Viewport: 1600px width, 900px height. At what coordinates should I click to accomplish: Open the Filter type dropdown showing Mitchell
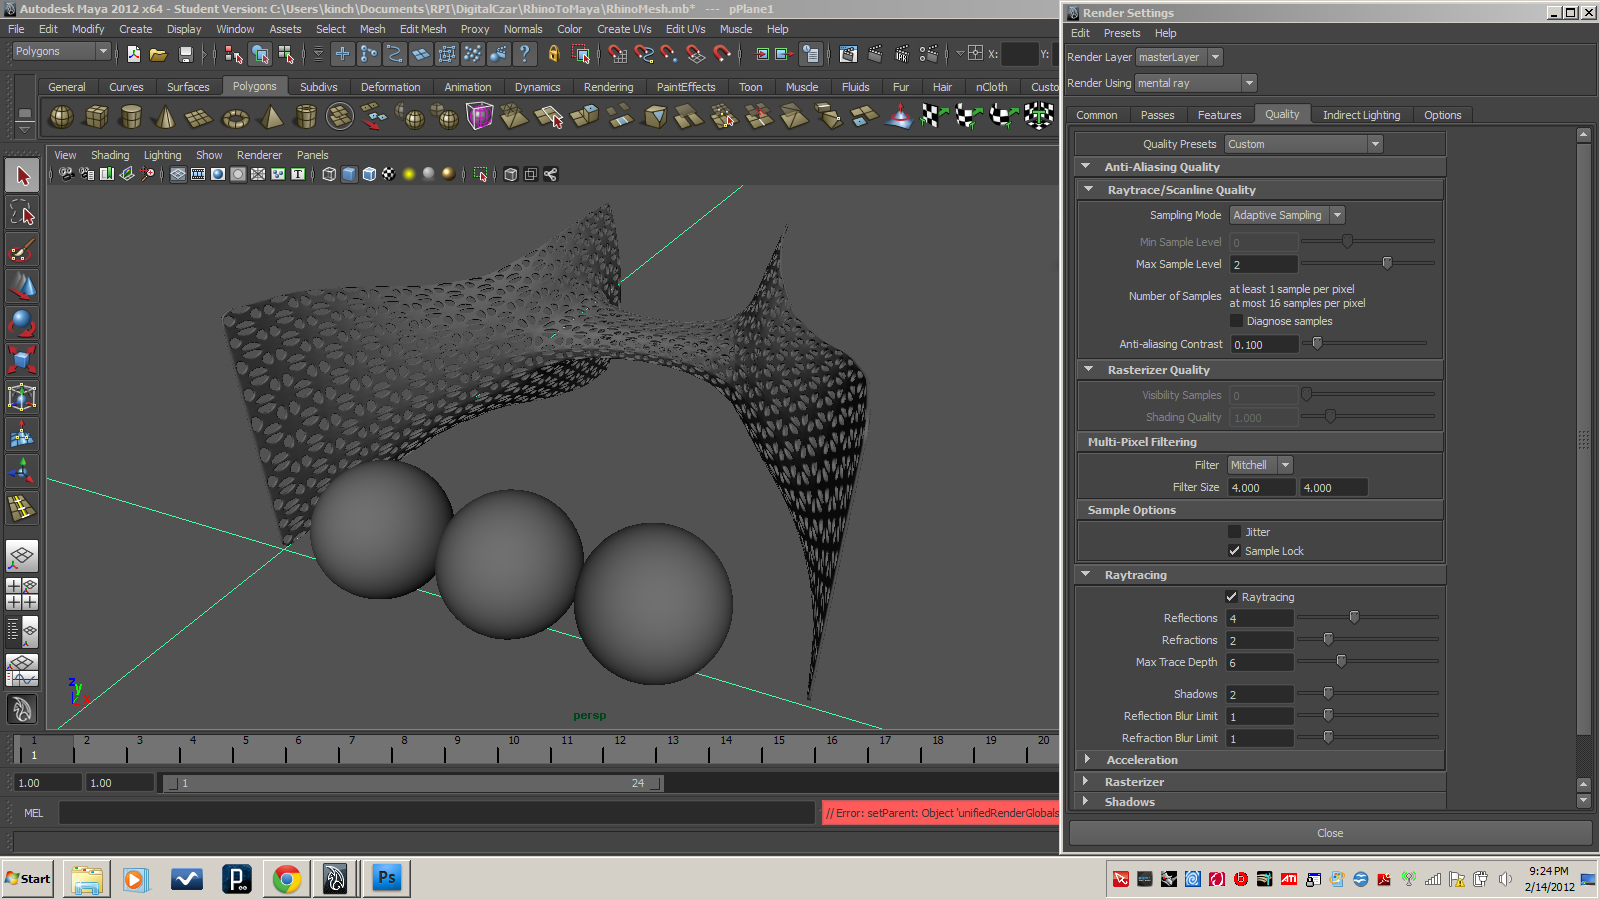[x=1260, y=465]
